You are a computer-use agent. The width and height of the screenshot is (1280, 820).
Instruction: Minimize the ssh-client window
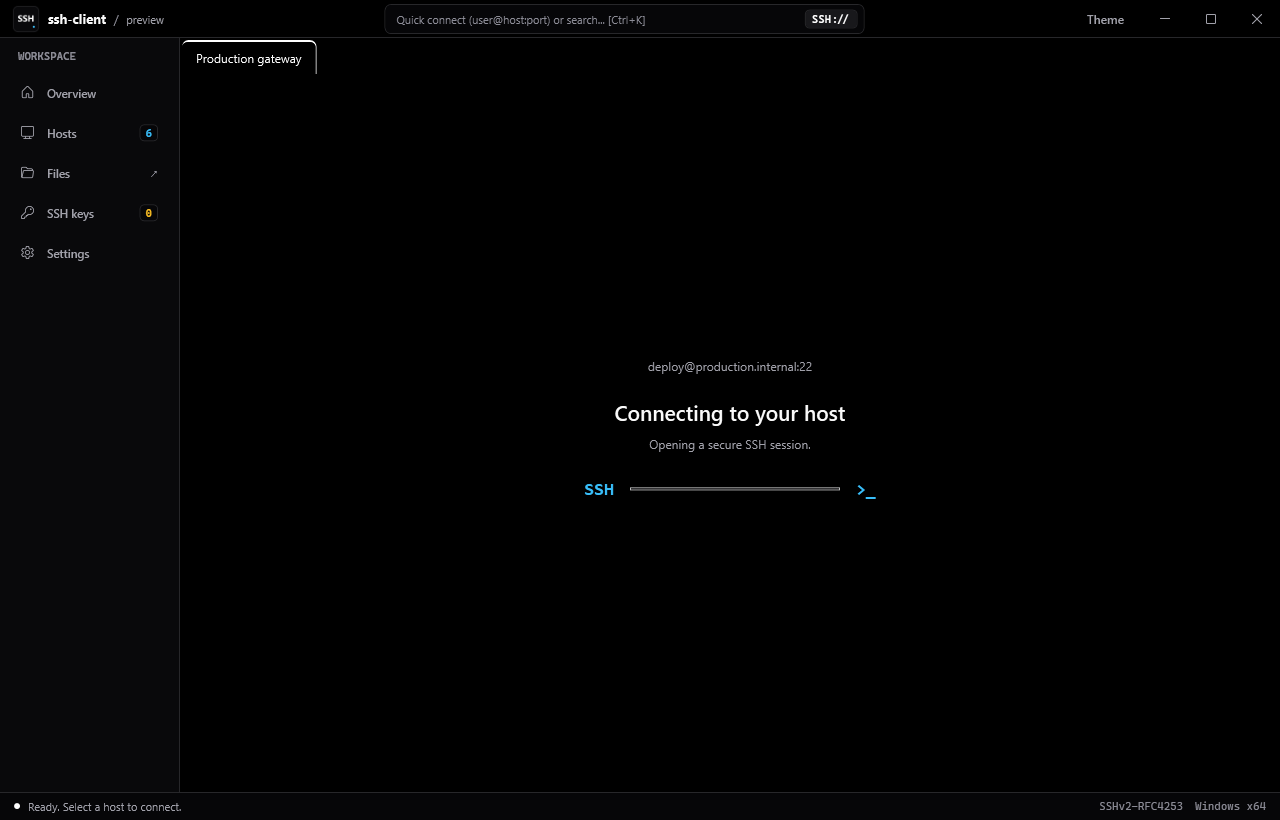pyautogui.click(x=1165, y=19)
